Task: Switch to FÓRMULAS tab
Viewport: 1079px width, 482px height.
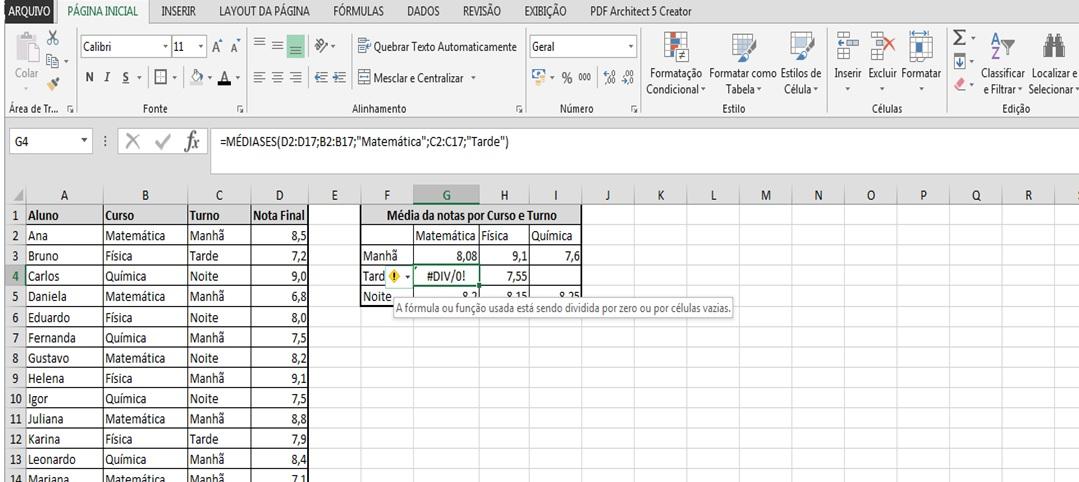Action: (359, 11)
